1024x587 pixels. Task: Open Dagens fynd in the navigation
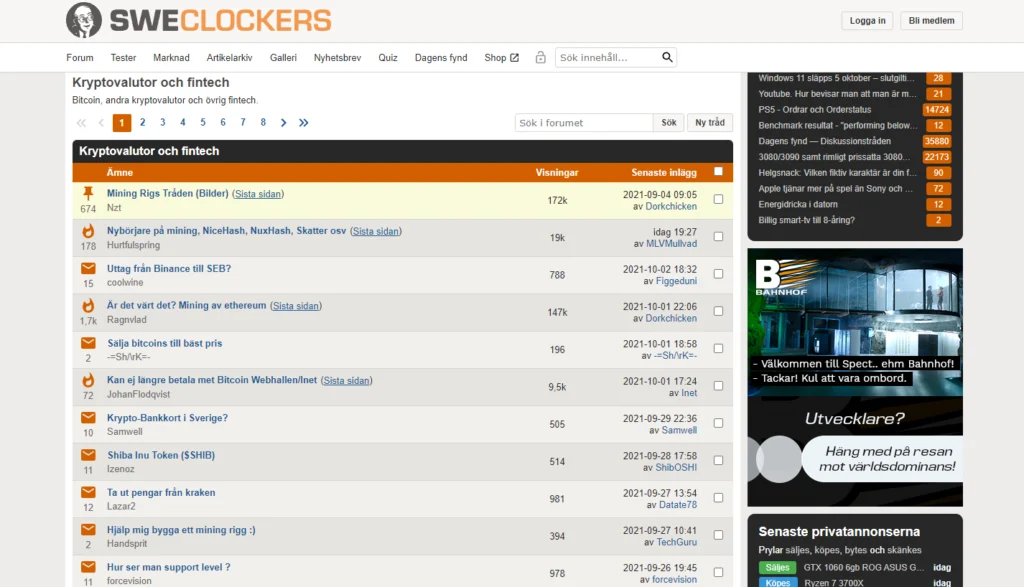coord(441,57)
